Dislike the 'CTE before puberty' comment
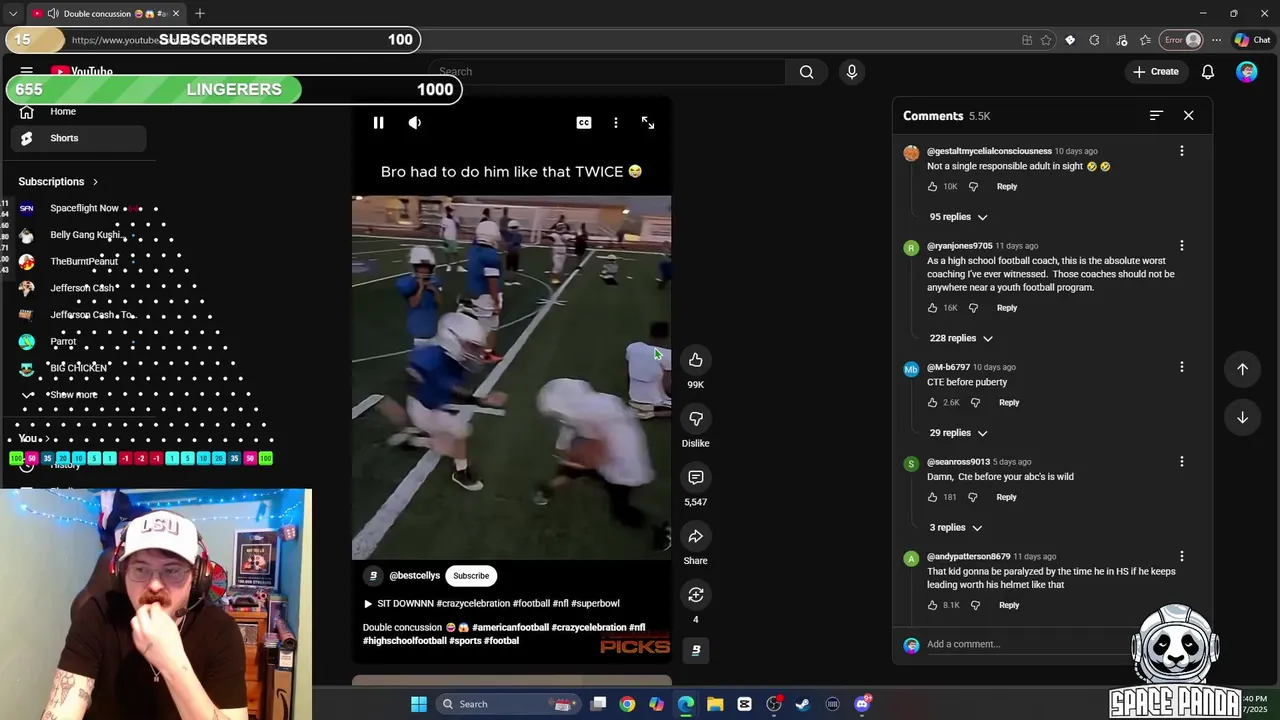The width and height of the screenshot is (1280, 720). (x=975, y=403)
